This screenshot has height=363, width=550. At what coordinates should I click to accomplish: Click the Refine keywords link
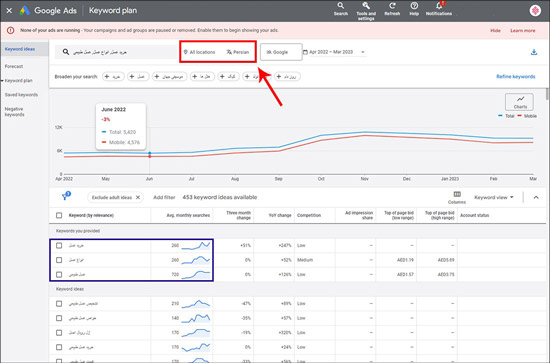click(x=516, y=76)
